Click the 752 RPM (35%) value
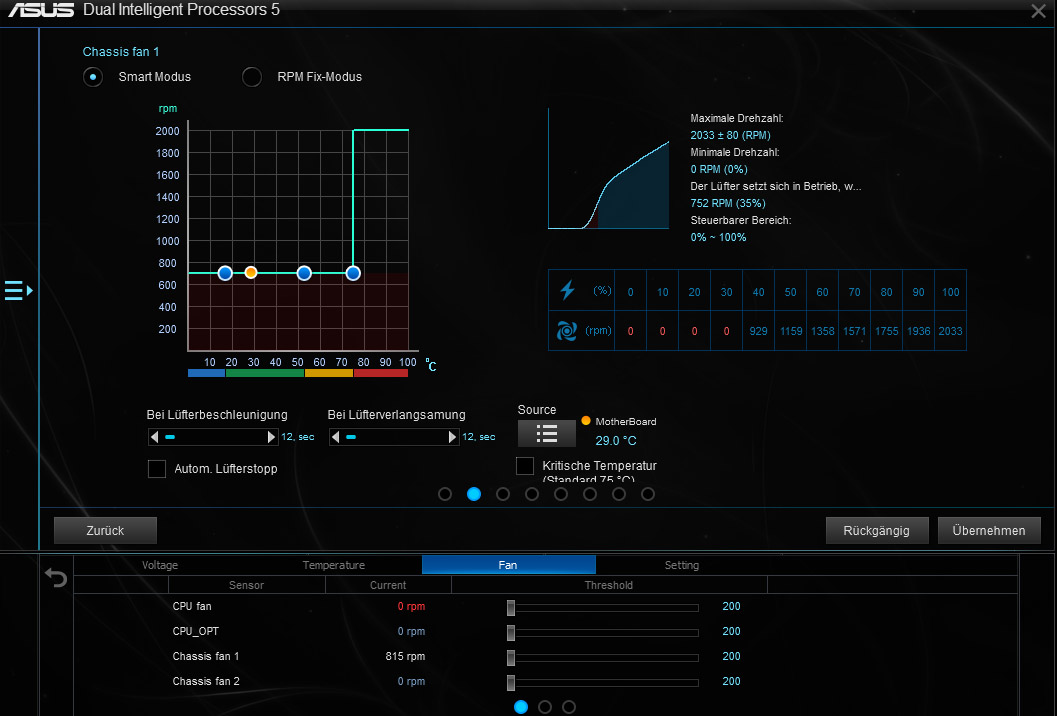The width and height of the screenshot is (1057, 716). coord(727,203)
